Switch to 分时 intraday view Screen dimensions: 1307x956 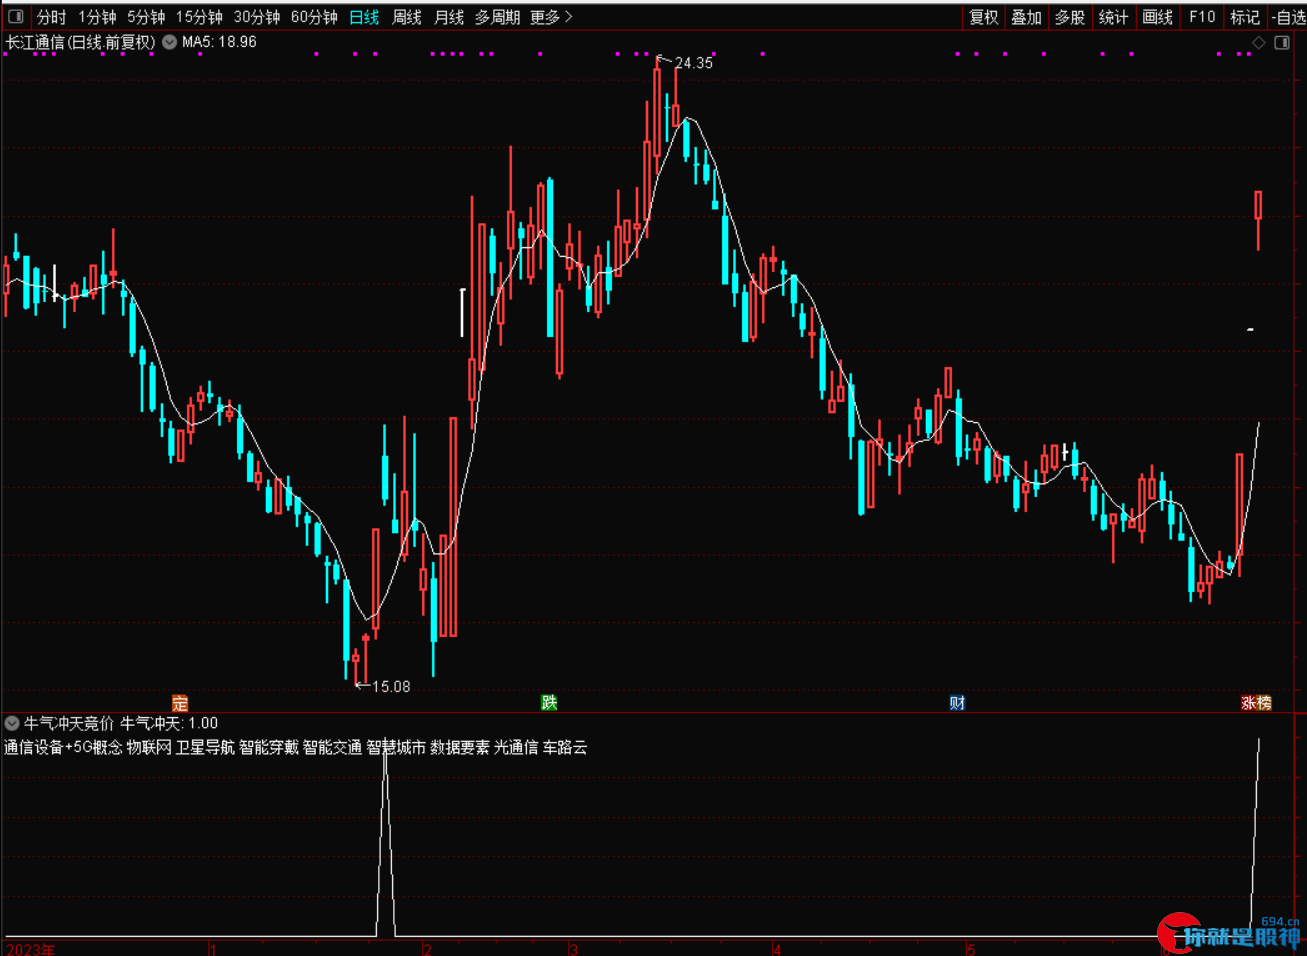pyautogui.click(x=51, y=17)
